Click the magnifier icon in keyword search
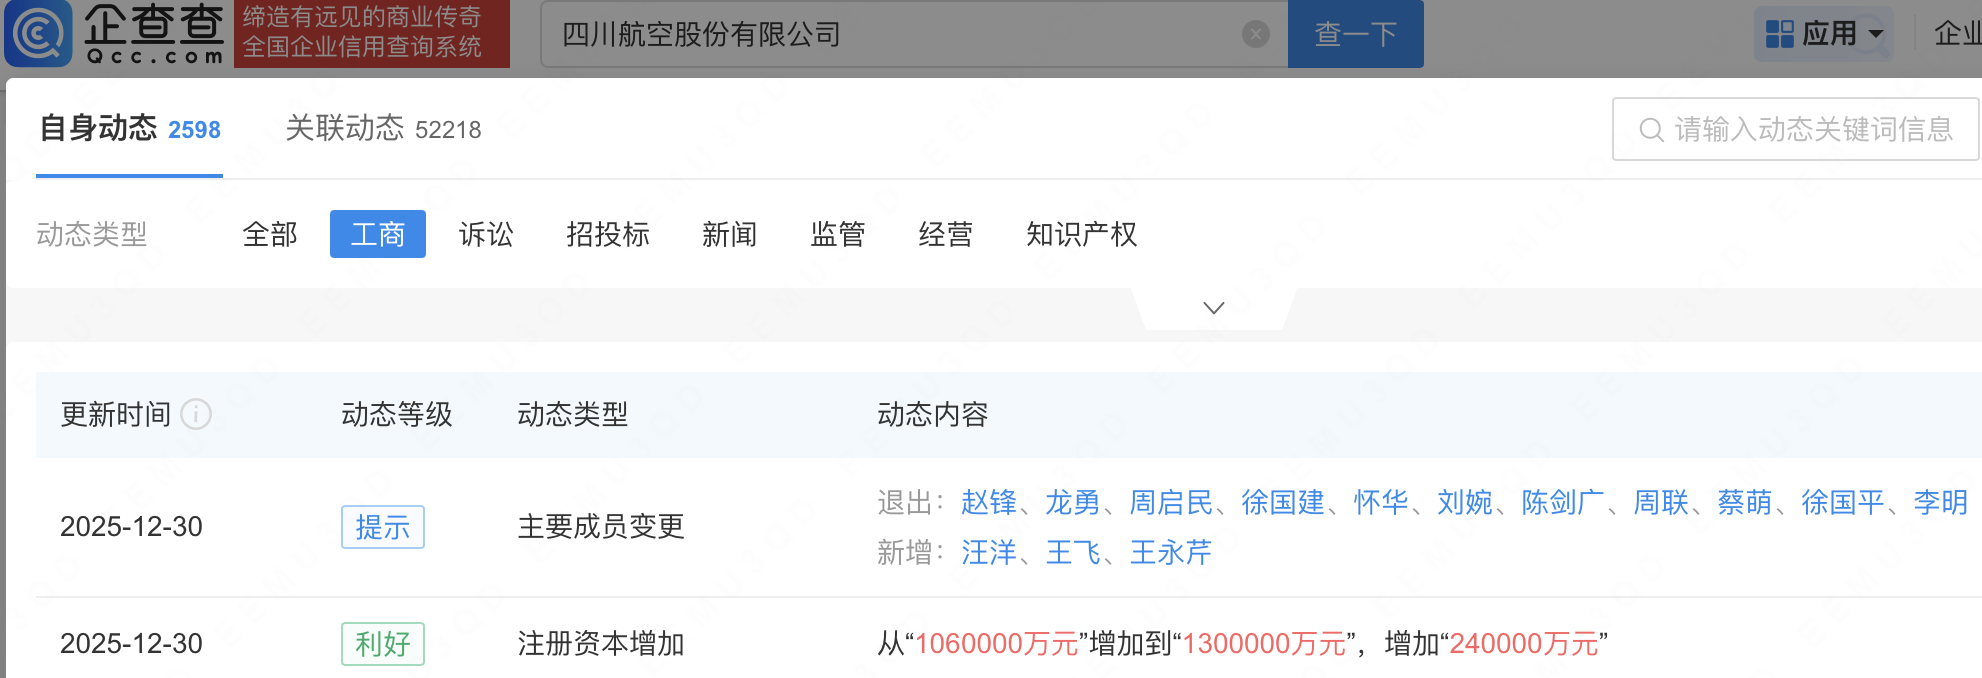Screen dimensions: 1982x678 tap(1651, 130)
